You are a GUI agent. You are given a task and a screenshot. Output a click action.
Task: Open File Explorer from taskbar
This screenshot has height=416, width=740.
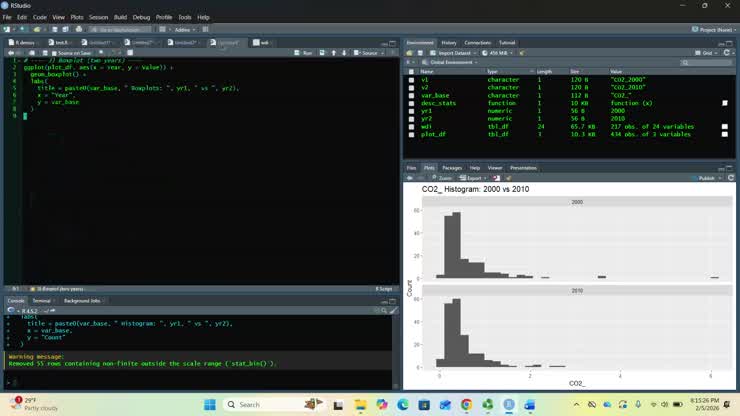point(360,405)
